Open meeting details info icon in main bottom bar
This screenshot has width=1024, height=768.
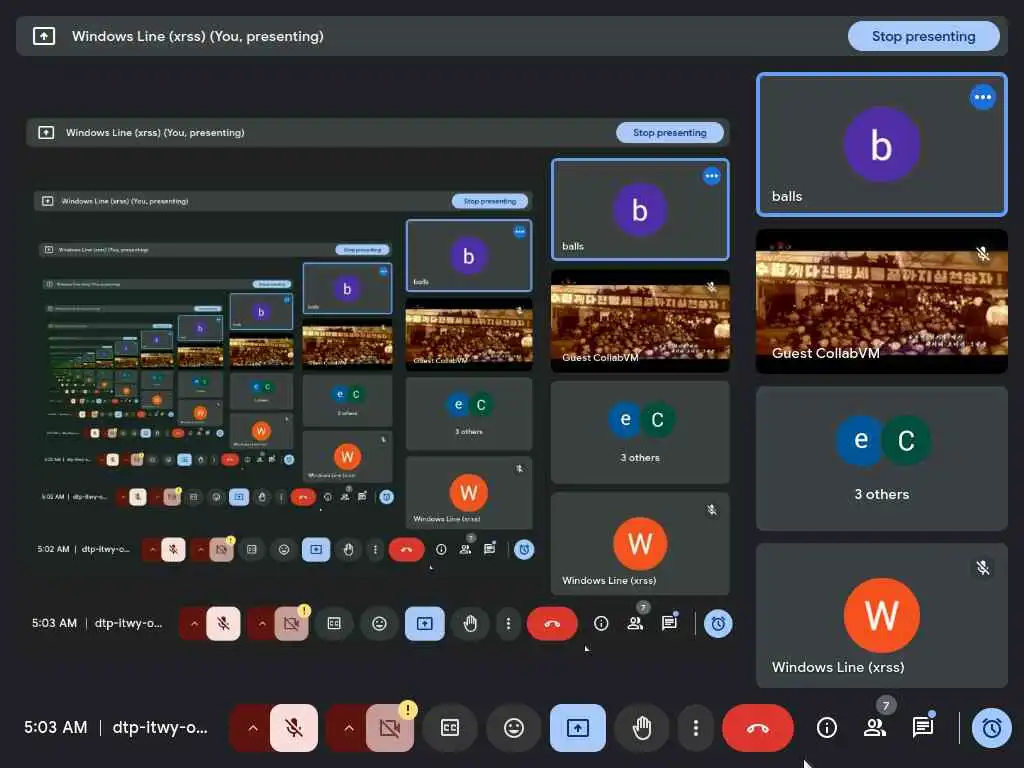pyautogui.click(x=827, y=728)
